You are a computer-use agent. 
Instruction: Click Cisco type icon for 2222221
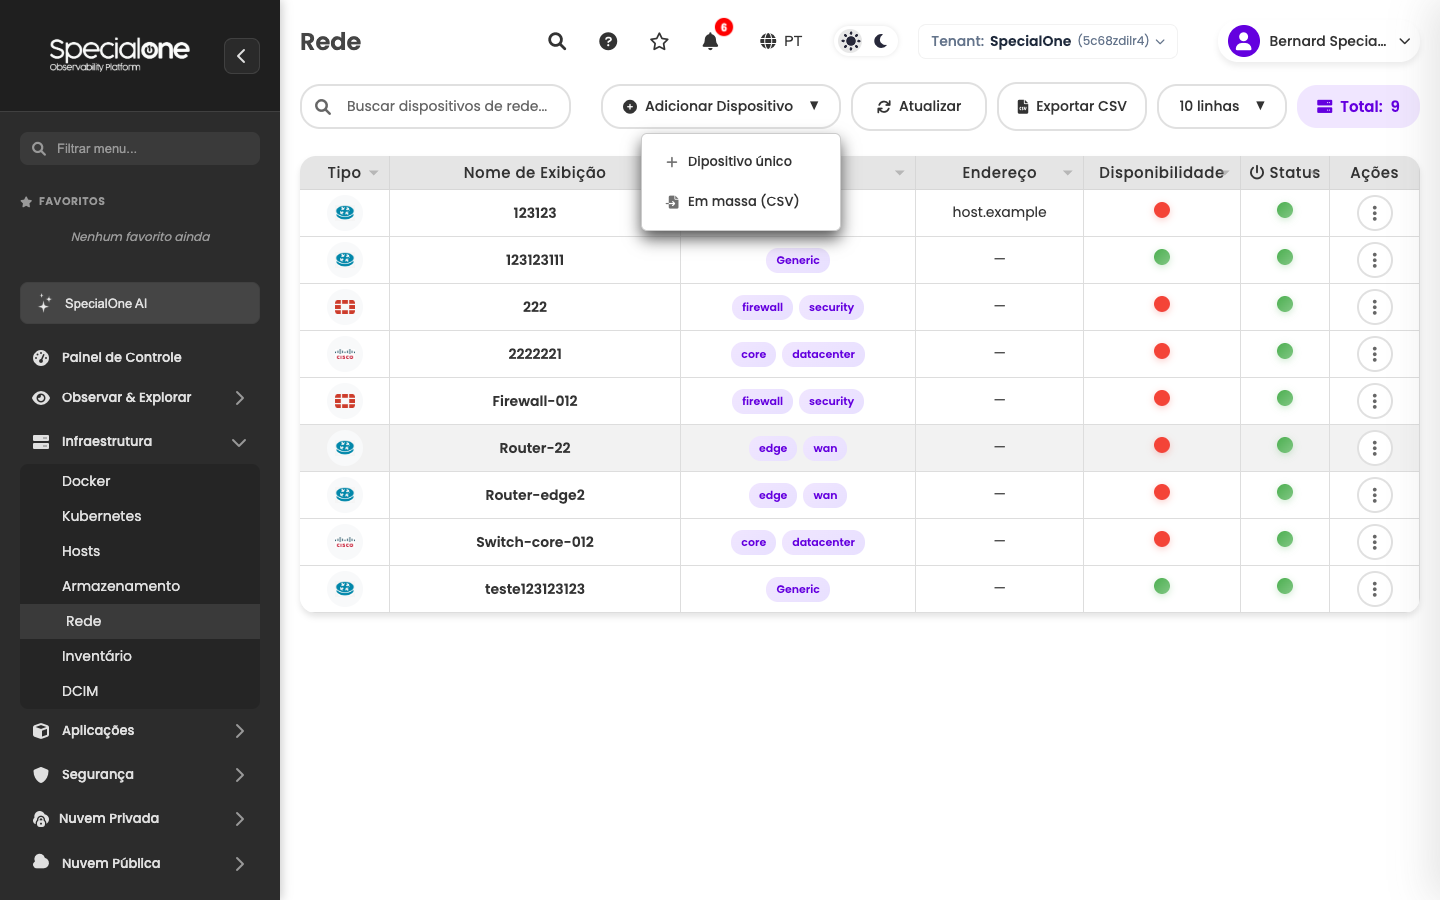pyautogui.click(x=345, y=354)
